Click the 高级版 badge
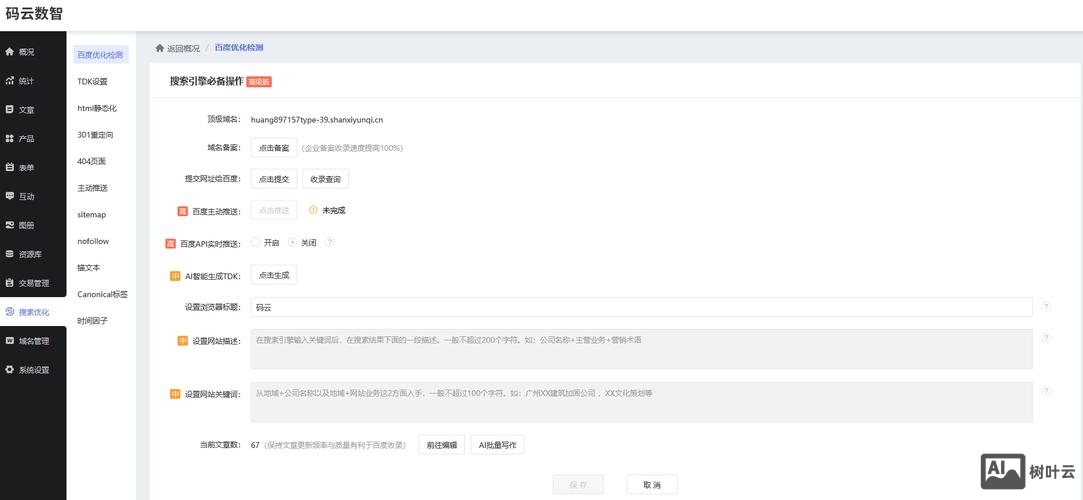The image size is (1083, 500). 259,81
